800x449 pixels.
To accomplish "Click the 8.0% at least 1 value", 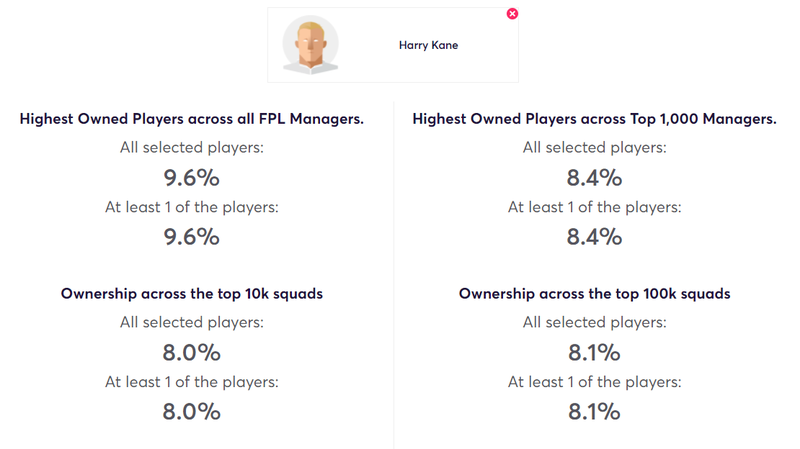I will (192, 412).
